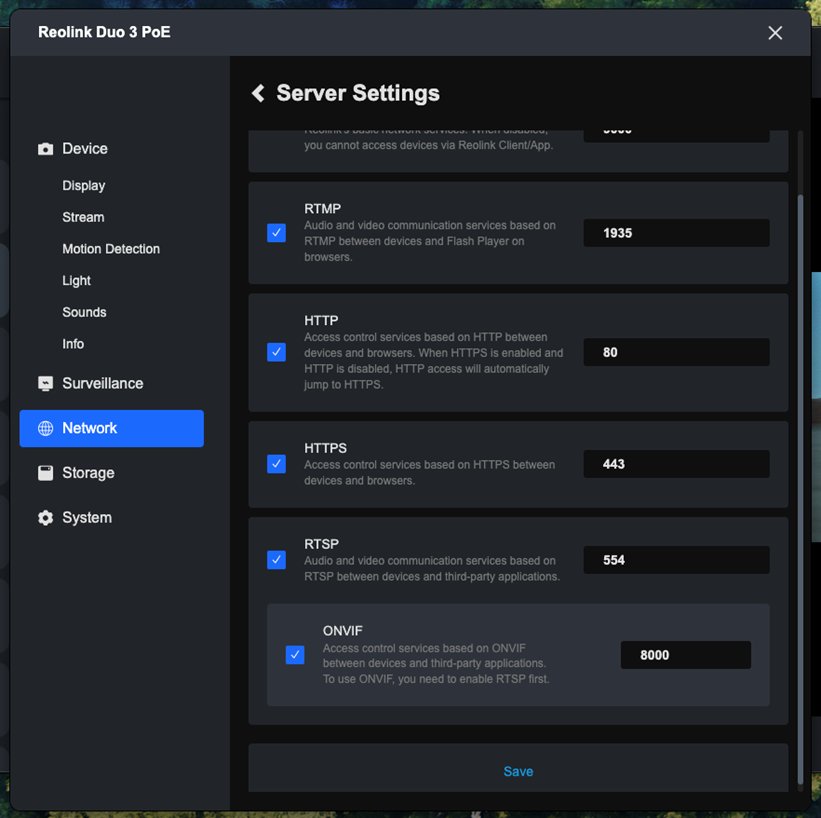This screenshot has height=818, width=821.
Task: Click the Server Settings heading
Action: tap(358, 93)
